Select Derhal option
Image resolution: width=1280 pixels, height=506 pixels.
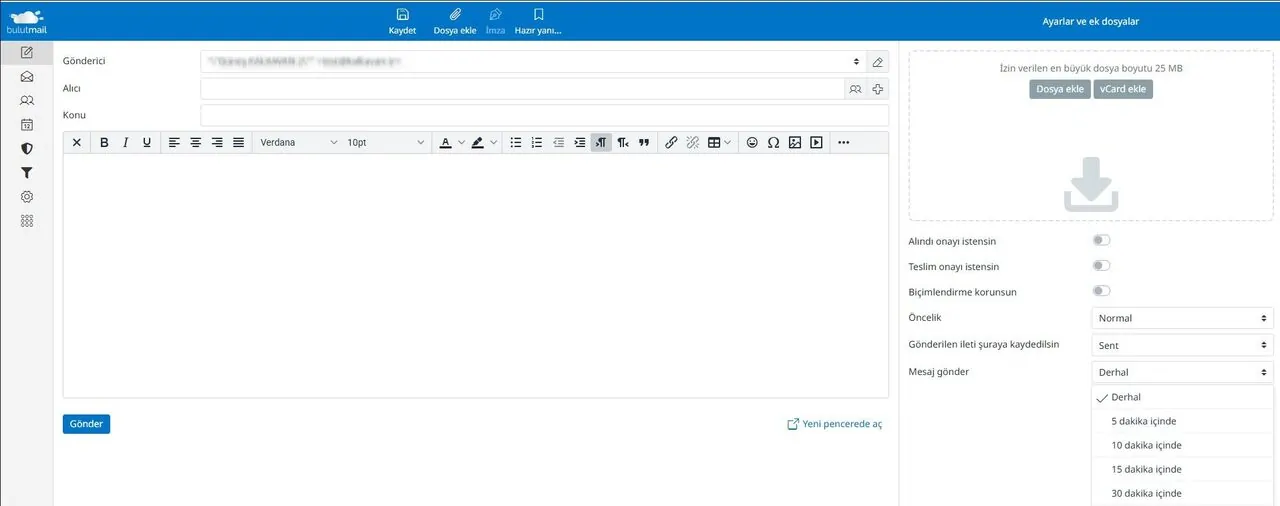point(1182,397)
